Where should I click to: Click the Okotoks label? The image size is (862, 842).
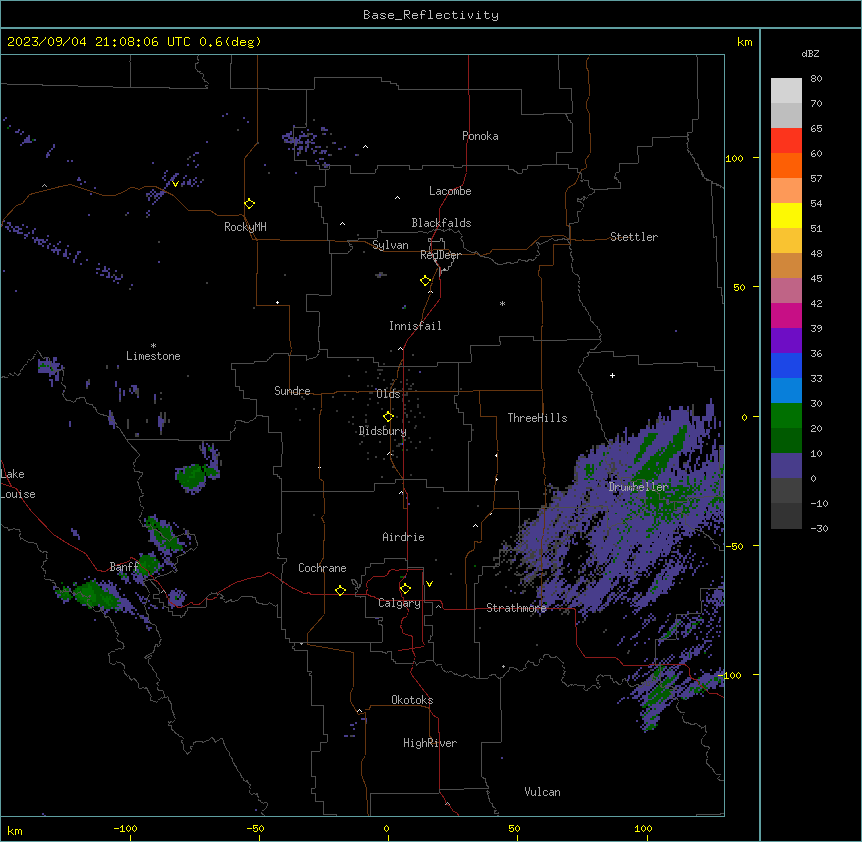(x=412, y=700)
